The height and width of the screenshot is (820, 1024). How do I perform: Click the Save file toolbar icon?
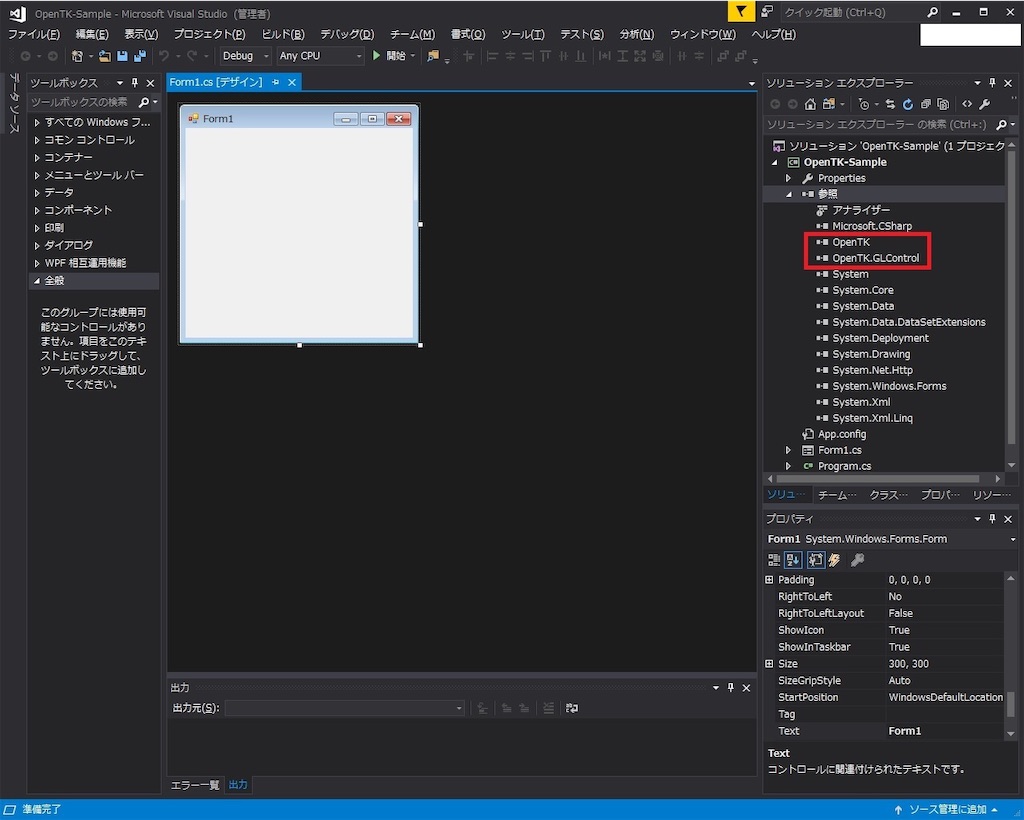point(122,56)
